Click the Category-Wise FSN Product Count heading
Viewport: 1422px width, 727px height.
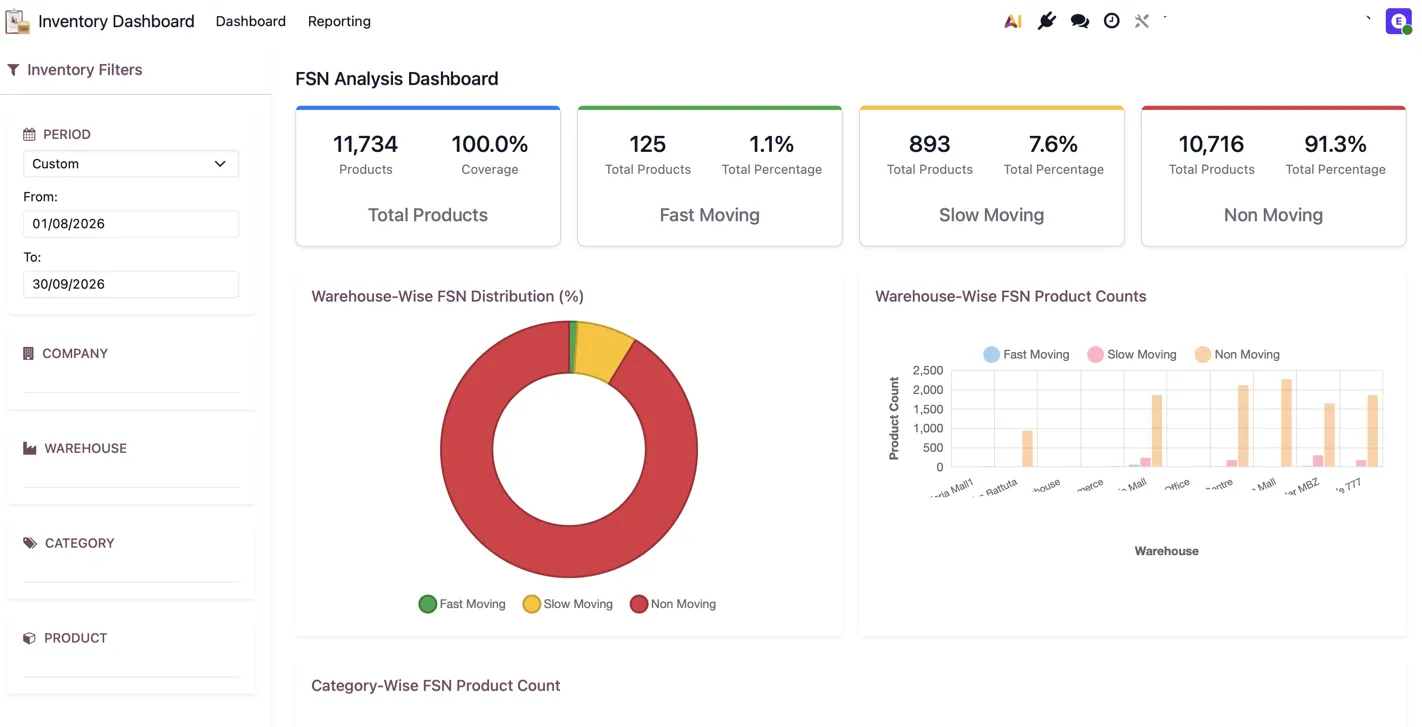pos(435,686)
